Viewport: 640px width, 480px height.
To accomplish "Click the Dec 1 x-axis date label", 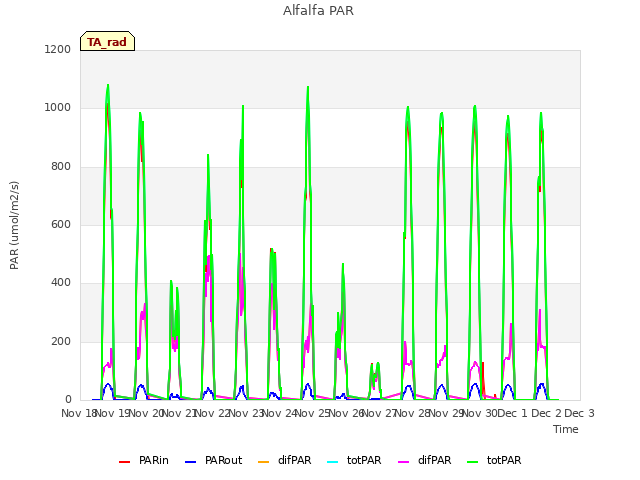I will [x=513, y=413].
